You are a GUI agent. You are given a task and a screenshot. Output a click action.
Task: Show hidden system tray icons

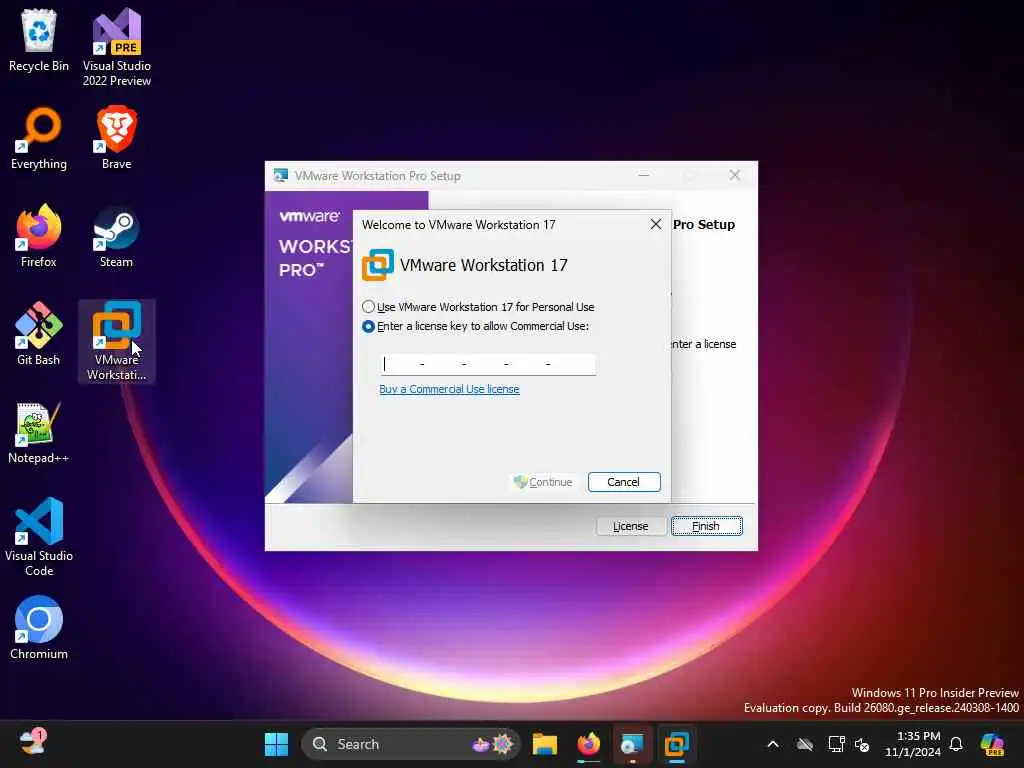tap(773, 744)
